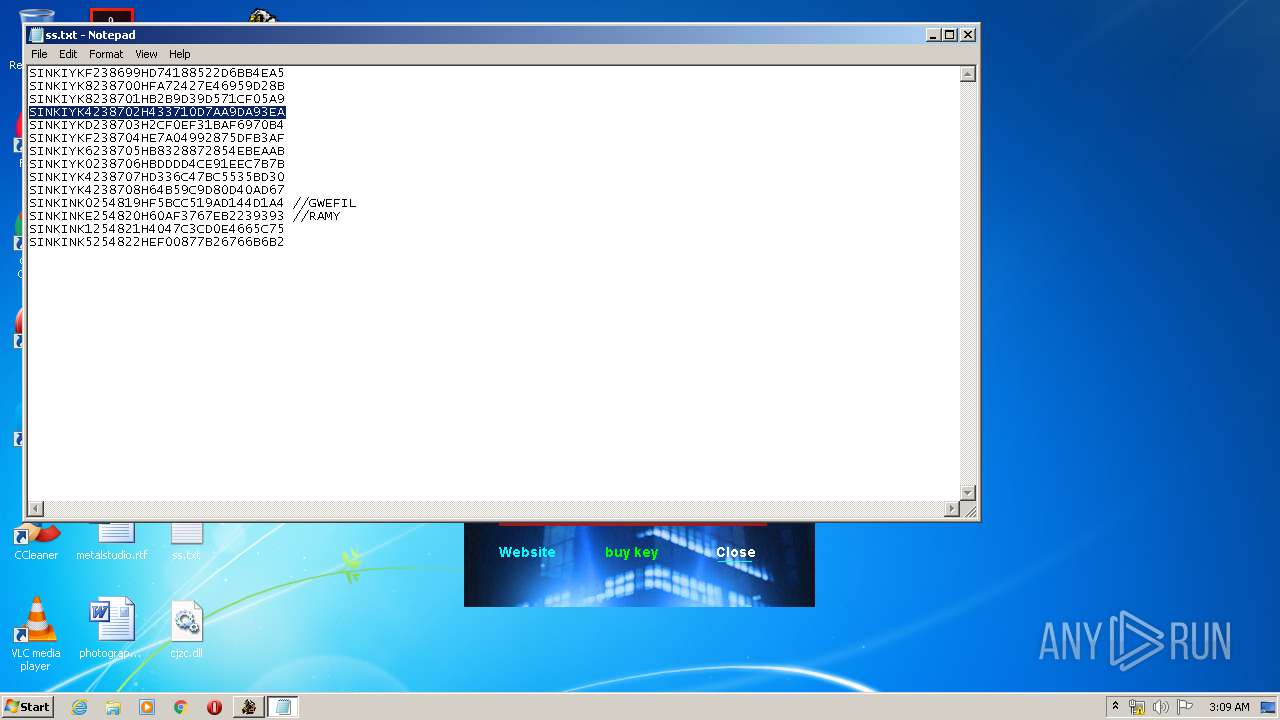Click the 'Close' link in popup
The height and width of the screenshot is (720, 1280).
(x=735, y=552)
